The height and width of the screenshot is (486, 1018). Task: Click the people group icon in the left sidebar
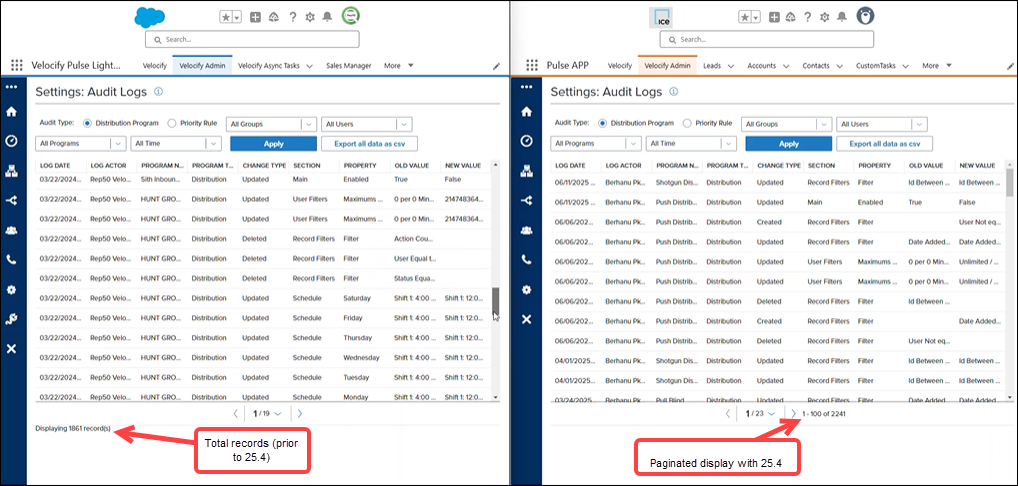pos(12,229)
